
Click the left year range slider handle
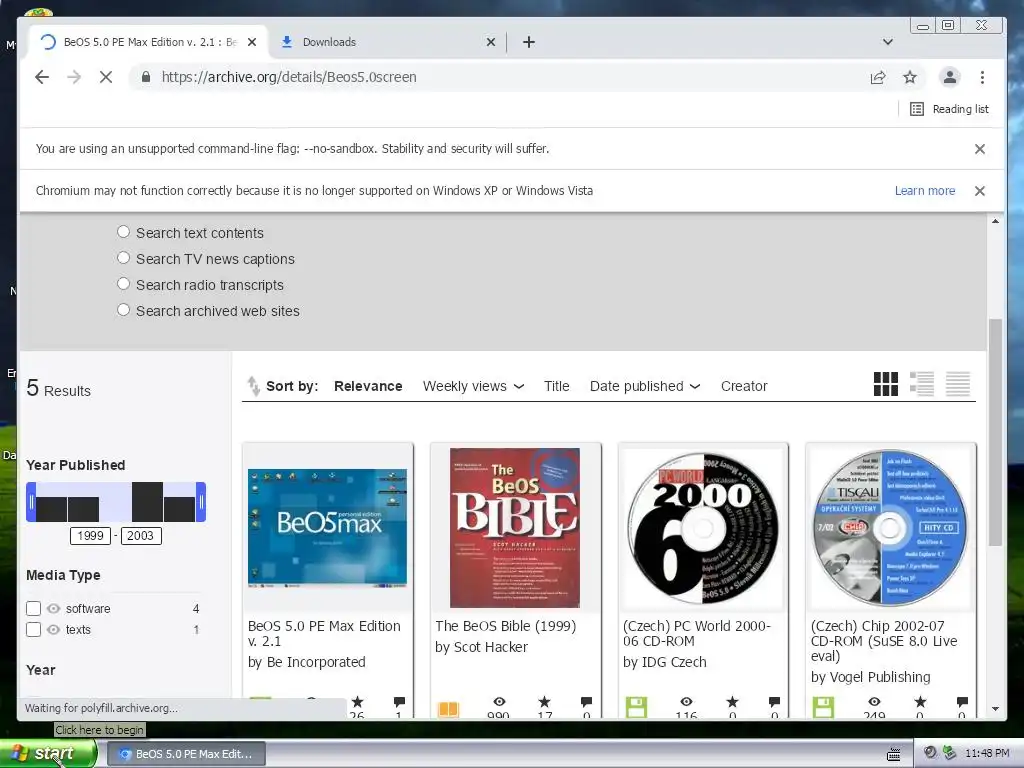coord(31,502)
